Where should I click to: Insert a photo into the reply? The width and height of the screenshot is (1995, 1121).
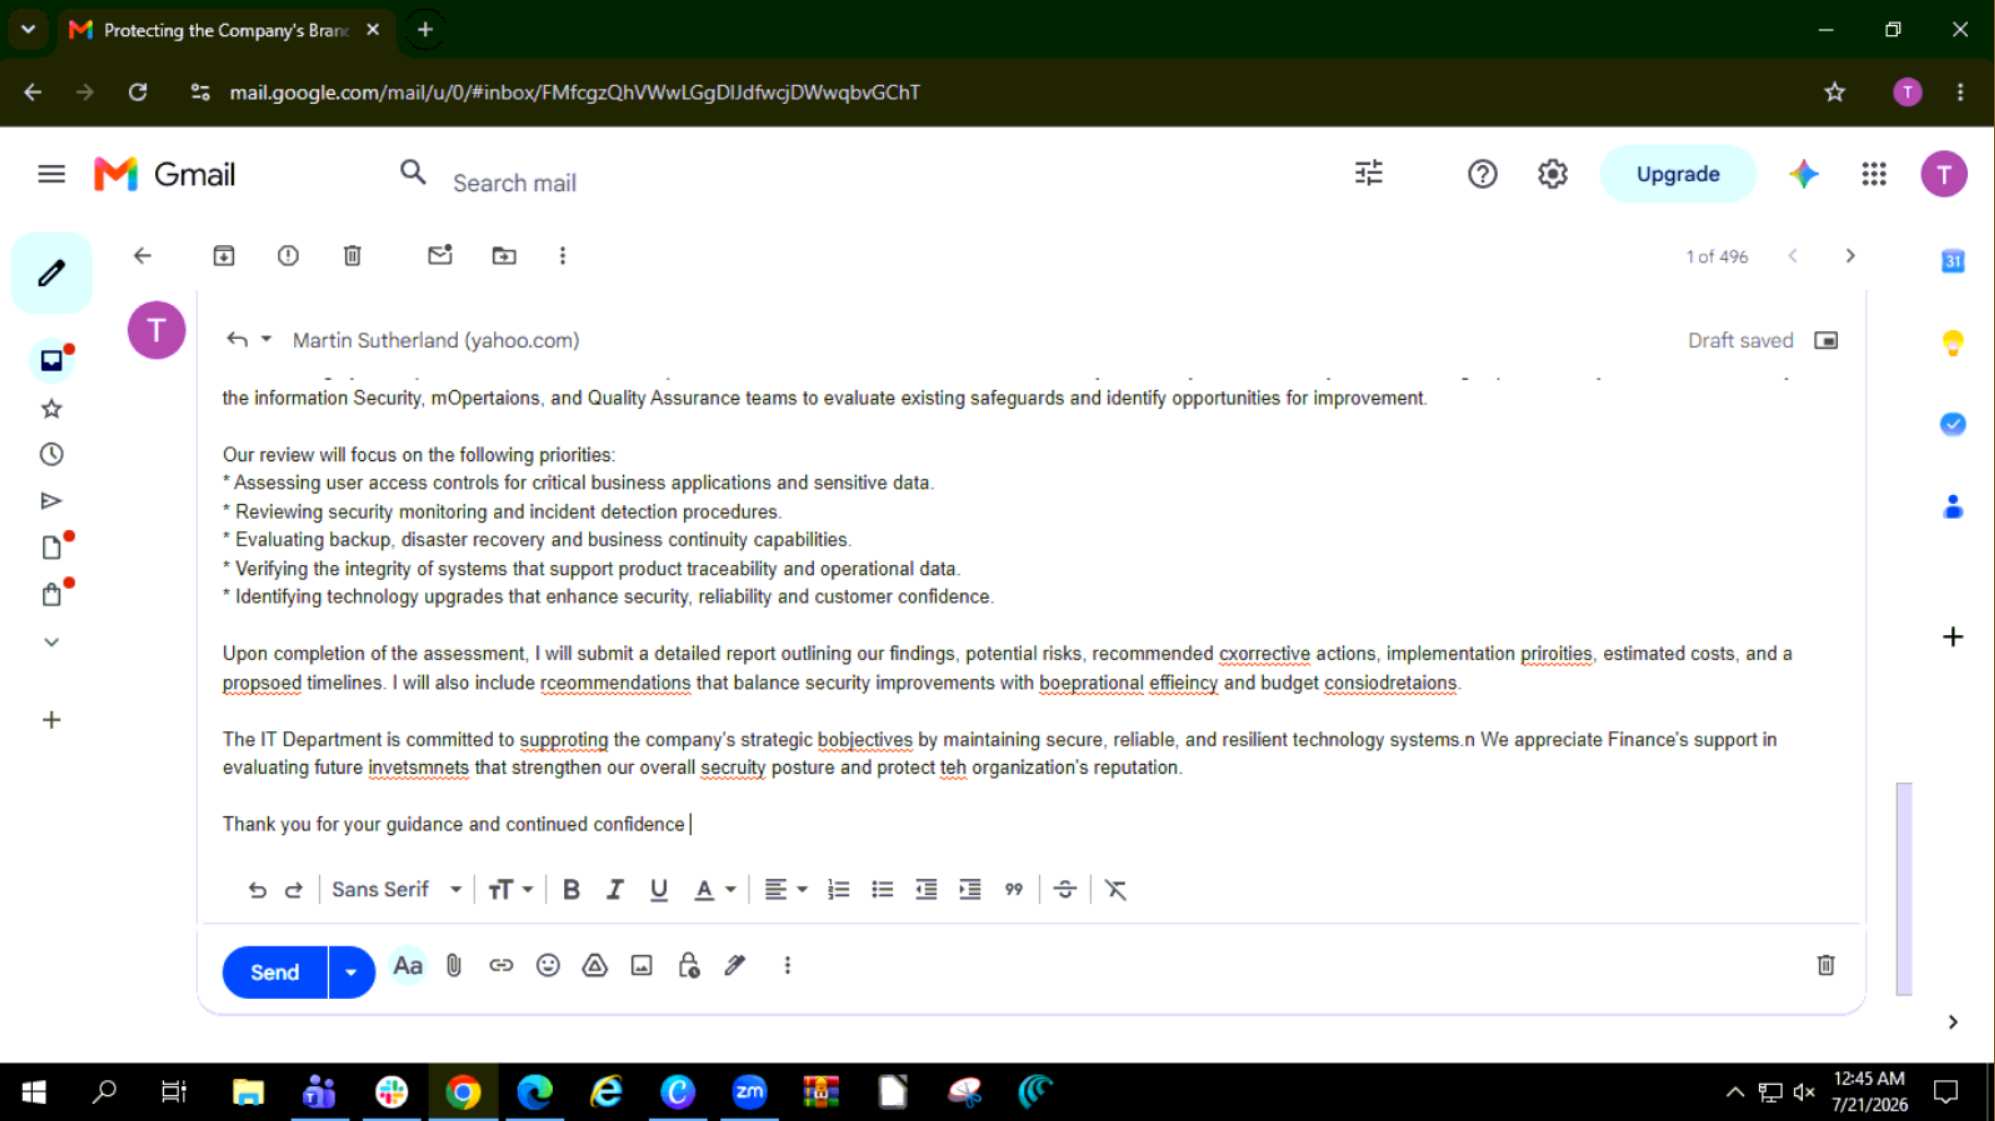(x=642, y=965)
